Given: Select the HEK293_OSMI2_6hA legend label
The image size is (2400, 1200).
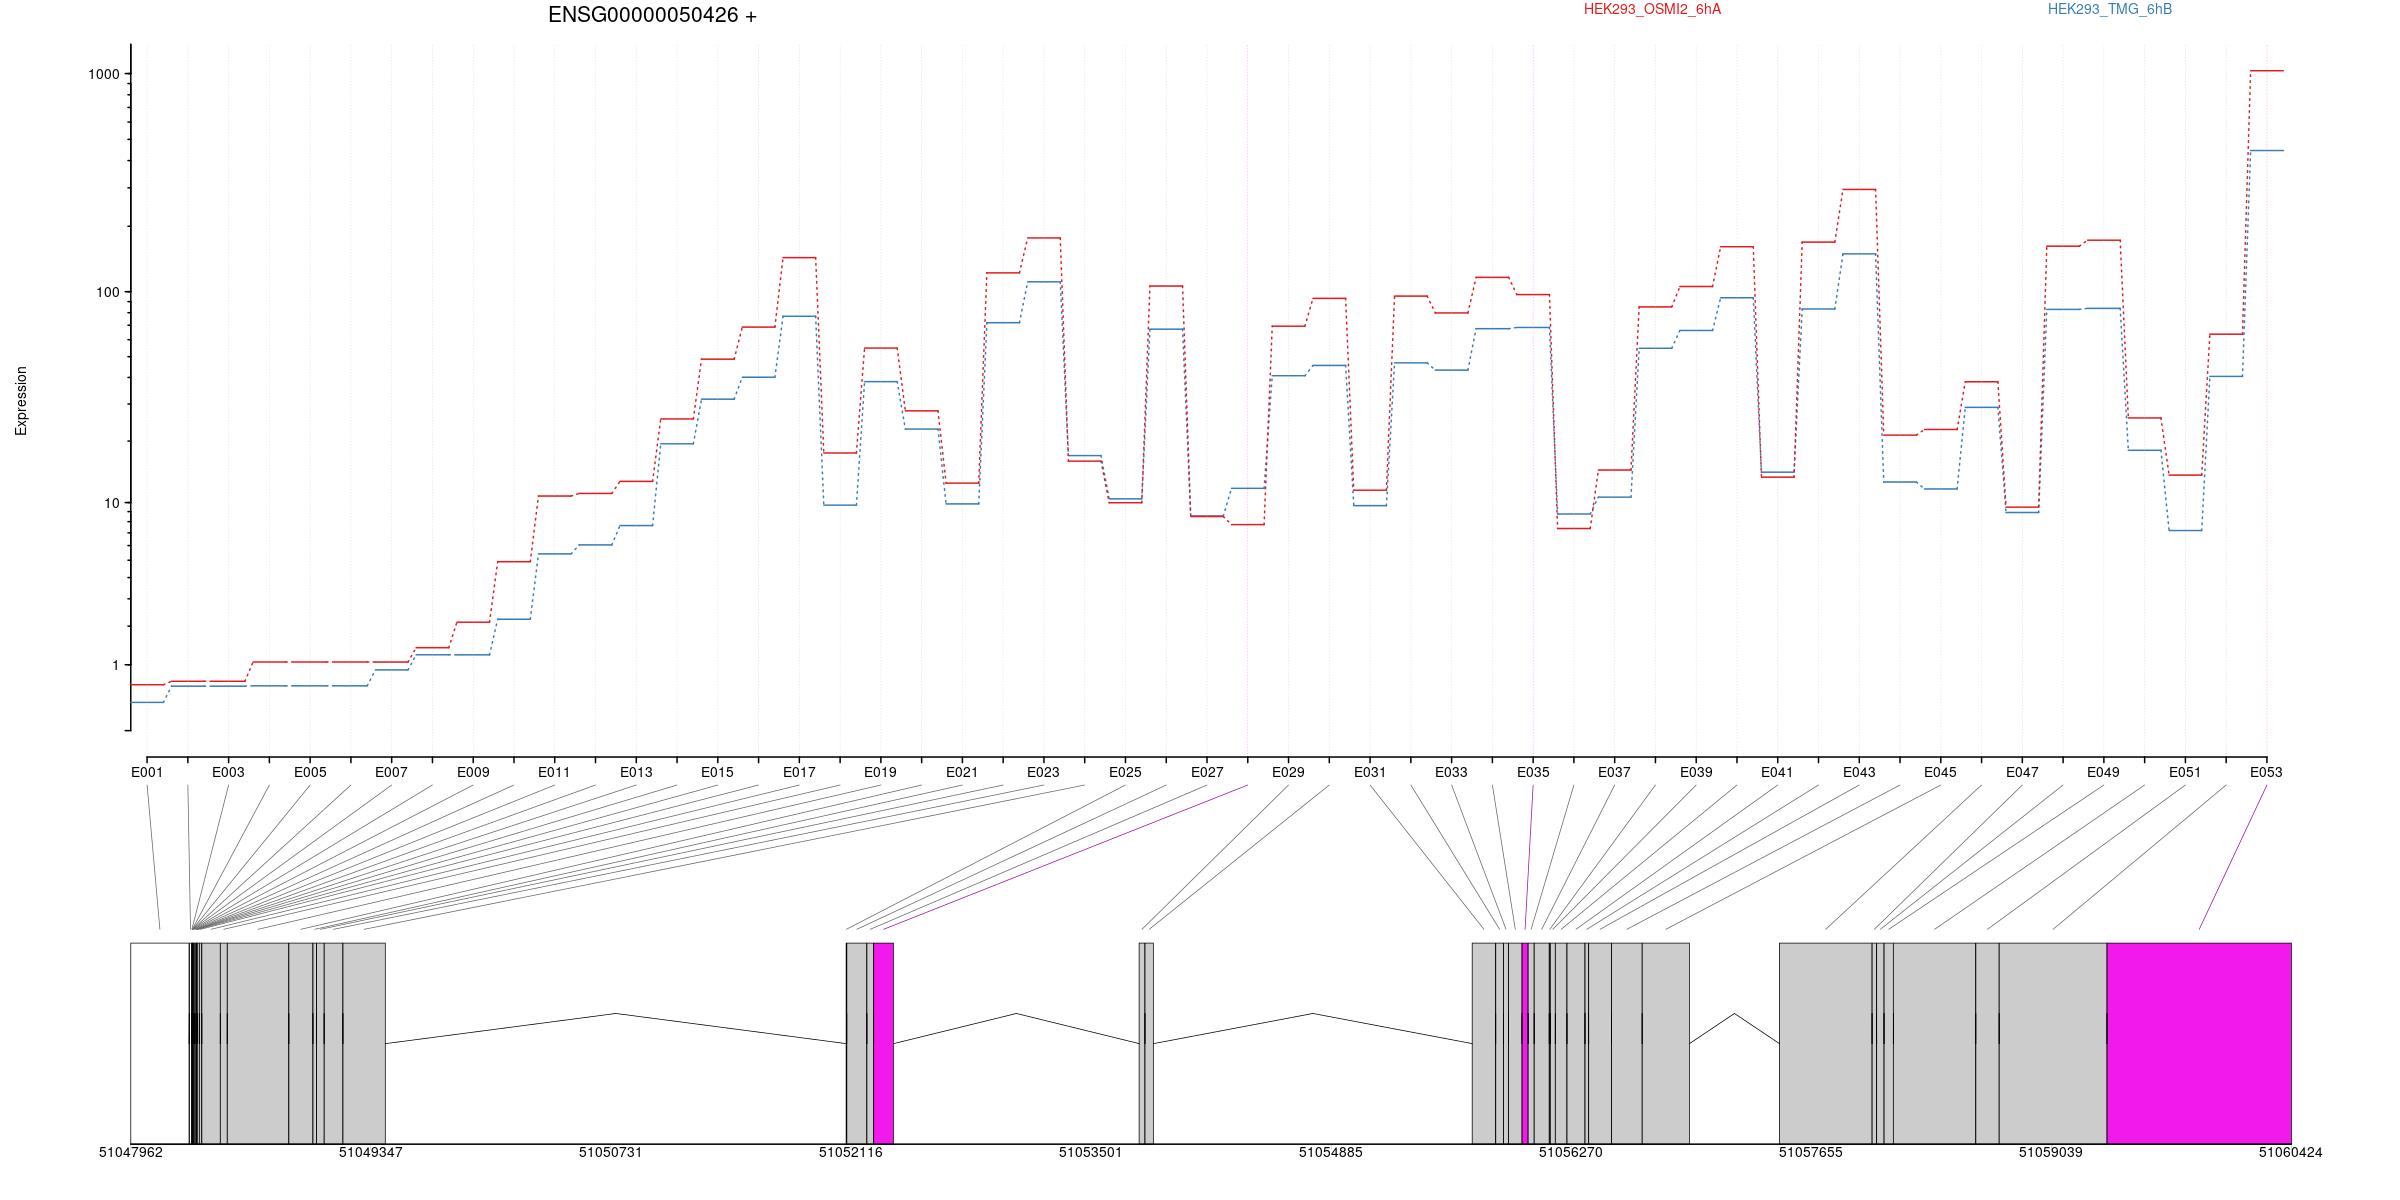Looking at the screenshot, I should (x=1652, y=10).
